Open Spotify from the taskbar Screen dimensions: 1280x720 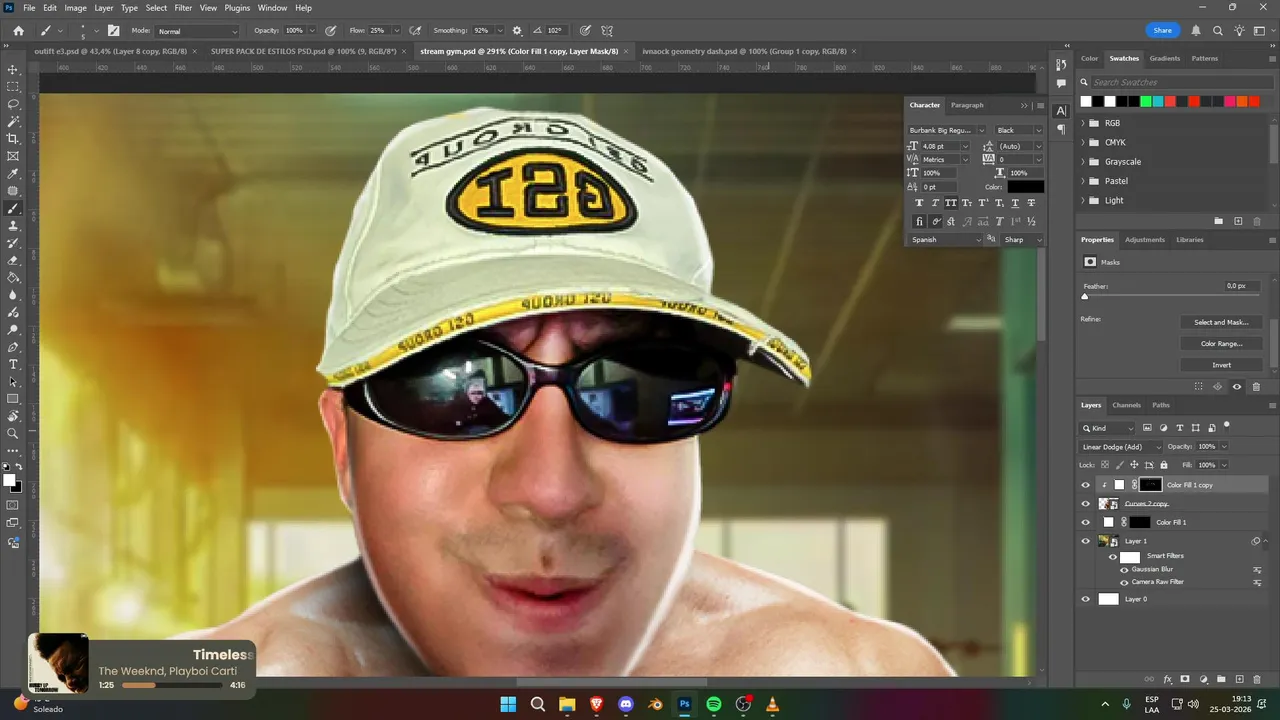[714, 704]
